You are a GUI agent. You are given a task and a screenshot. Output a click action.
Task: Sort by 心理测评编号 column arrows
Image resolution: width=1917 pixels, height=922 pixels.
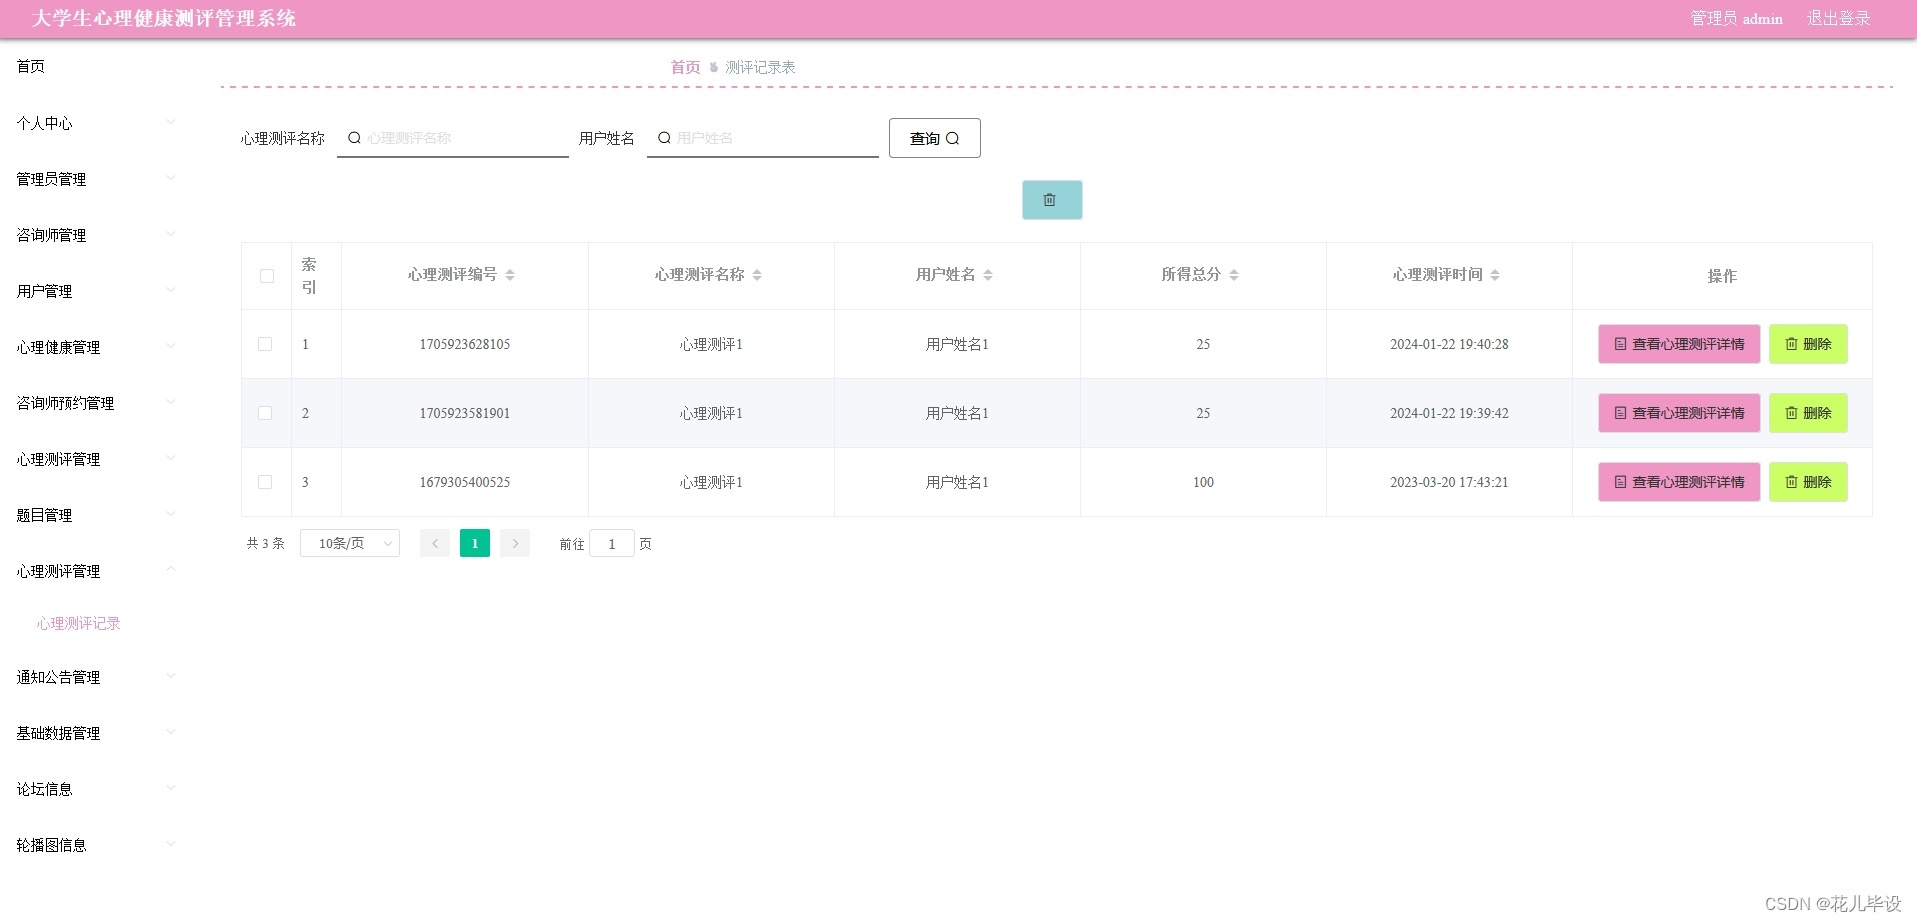click(x=510, y=275)
